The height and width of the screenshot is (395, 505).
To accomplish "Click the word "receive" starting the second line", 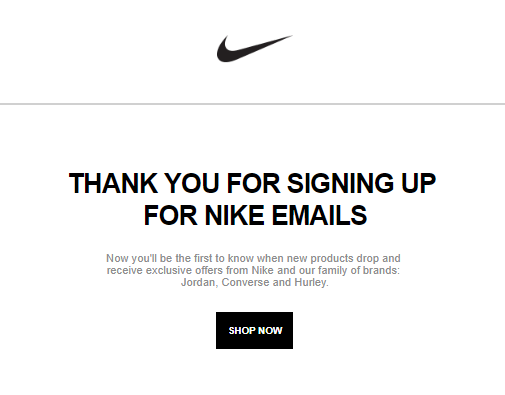I will coord(125,270).
